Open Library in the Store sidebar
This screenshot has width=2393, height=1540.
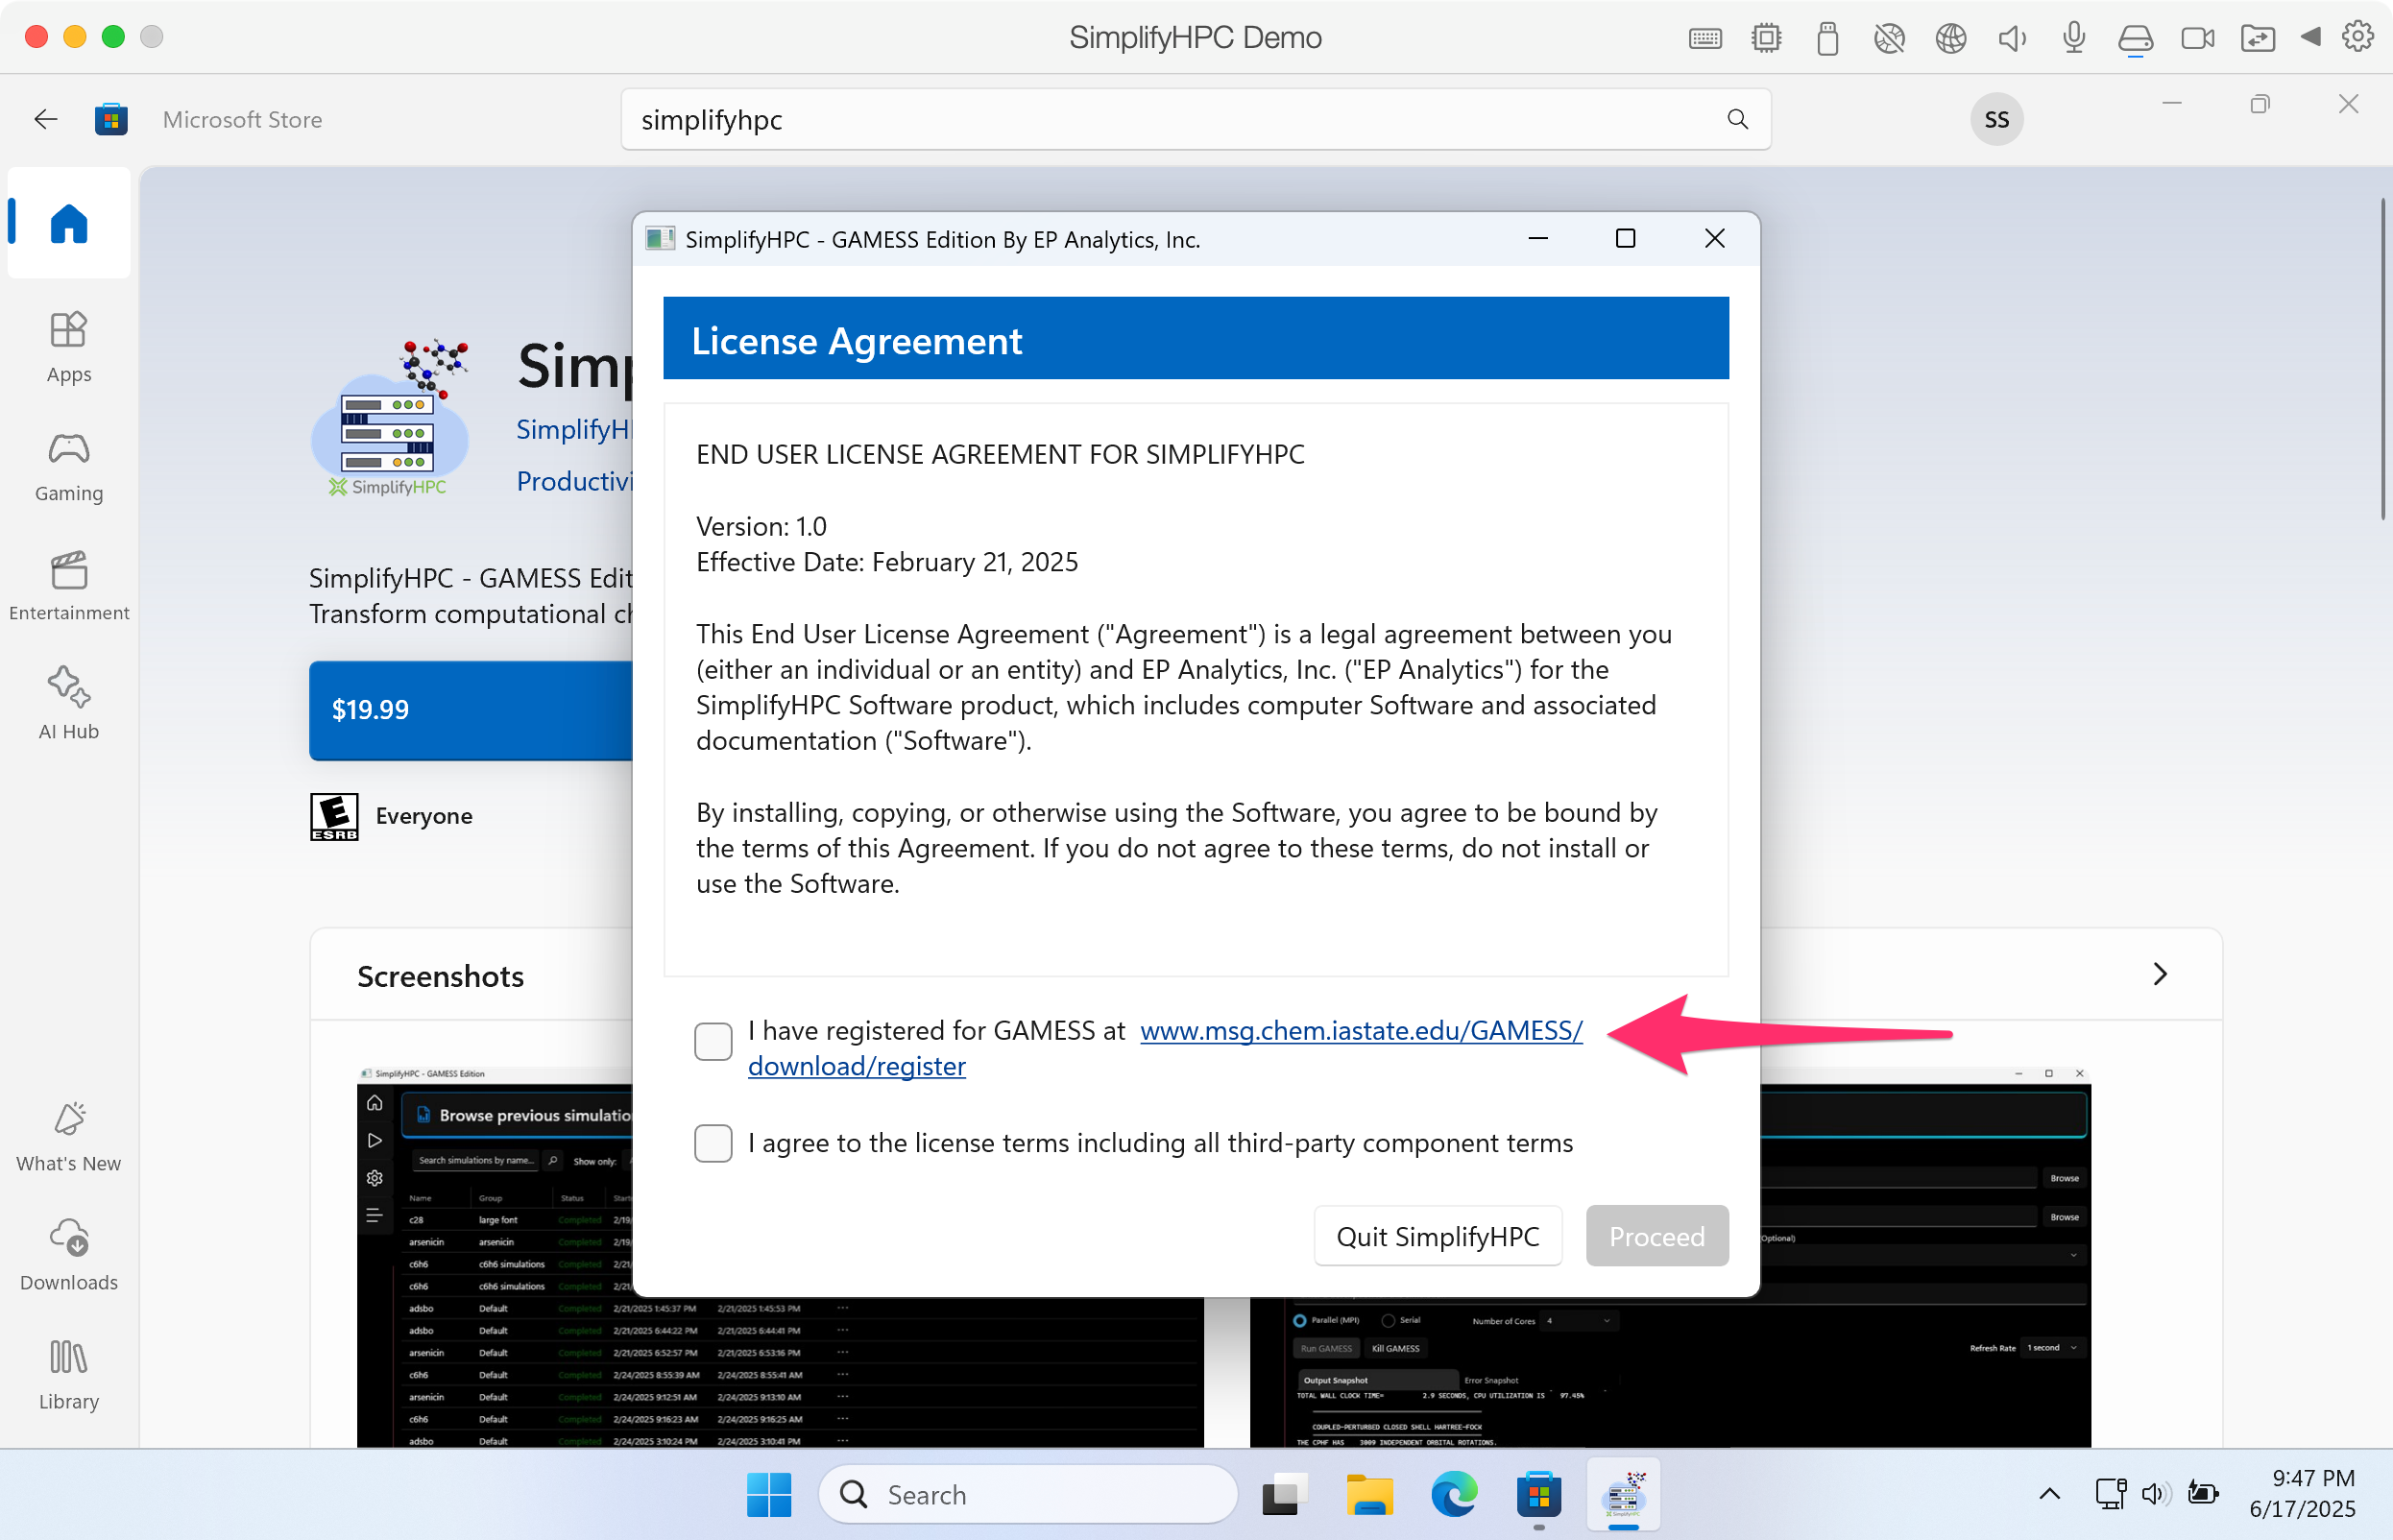tap(68, 1375)
